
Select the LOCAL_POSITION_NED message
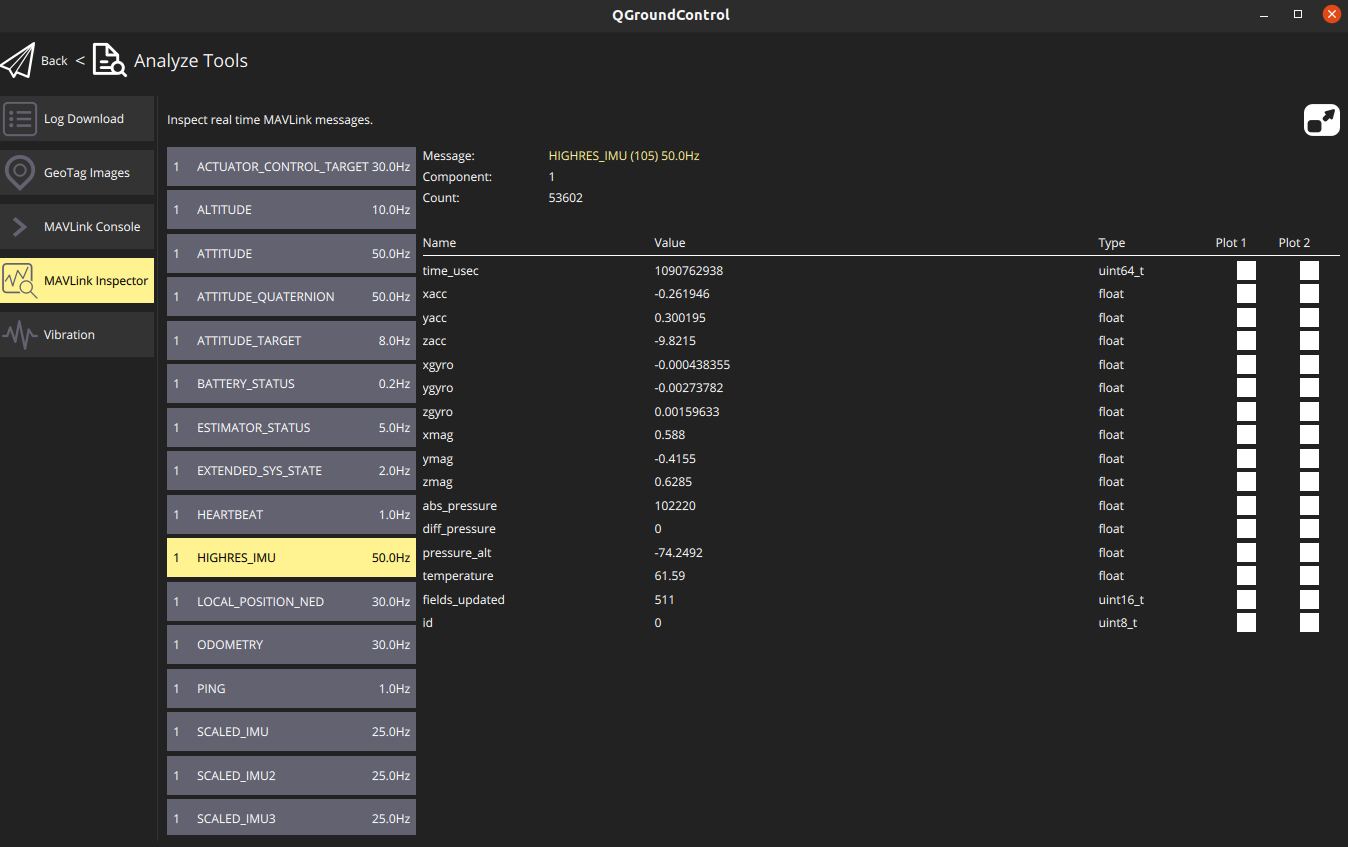tap(291, 602)
